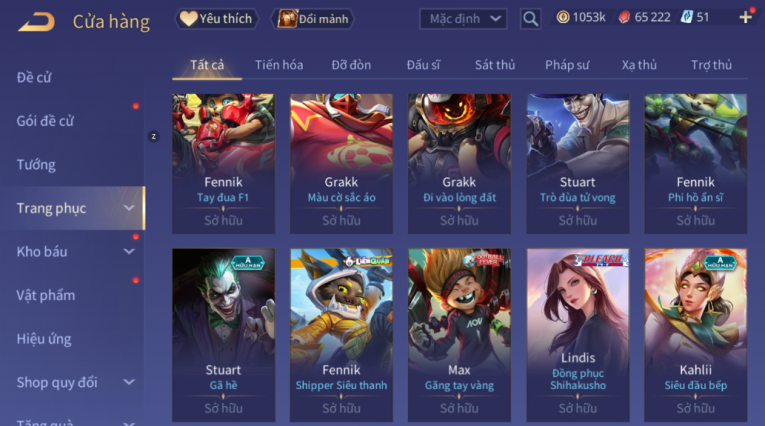Open search with the magnifier icon
765x426 pixels.
point(530,19)
